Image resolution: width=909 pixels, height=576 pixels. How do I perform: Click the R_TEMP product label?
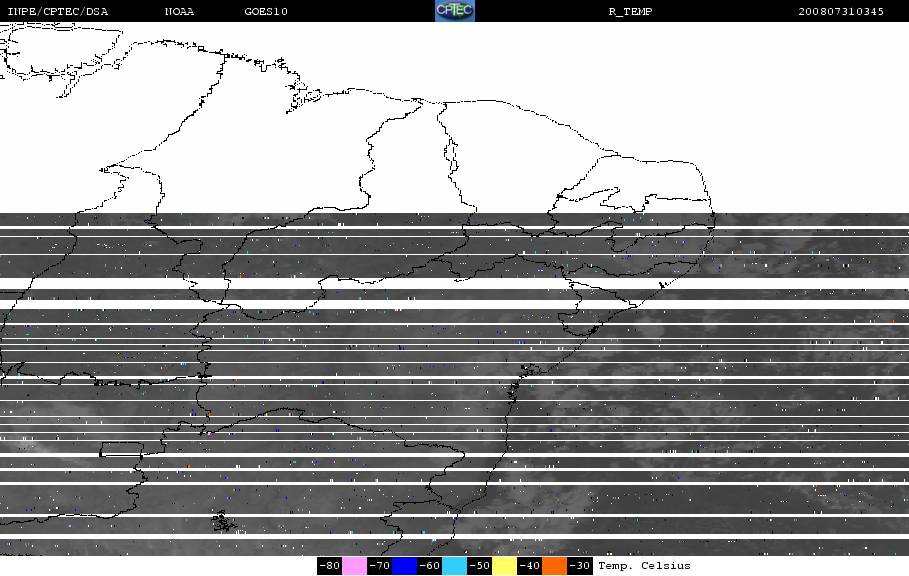point(630,12)
